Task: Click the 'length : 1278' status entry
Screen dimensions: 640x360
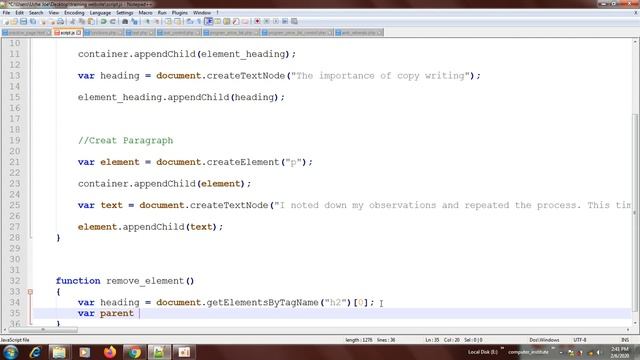Action: (x=358, y=340)
